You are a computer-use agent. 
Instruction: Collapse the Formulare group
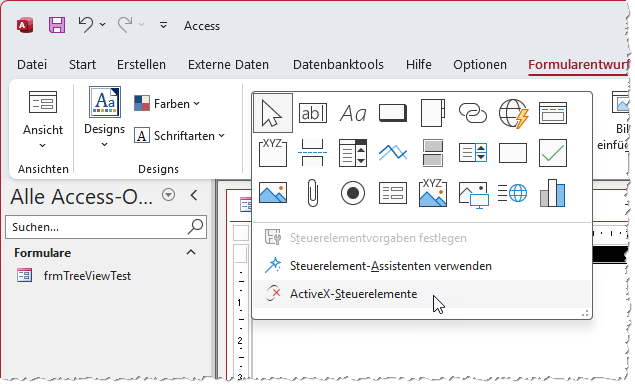click(x=191, y=252)
